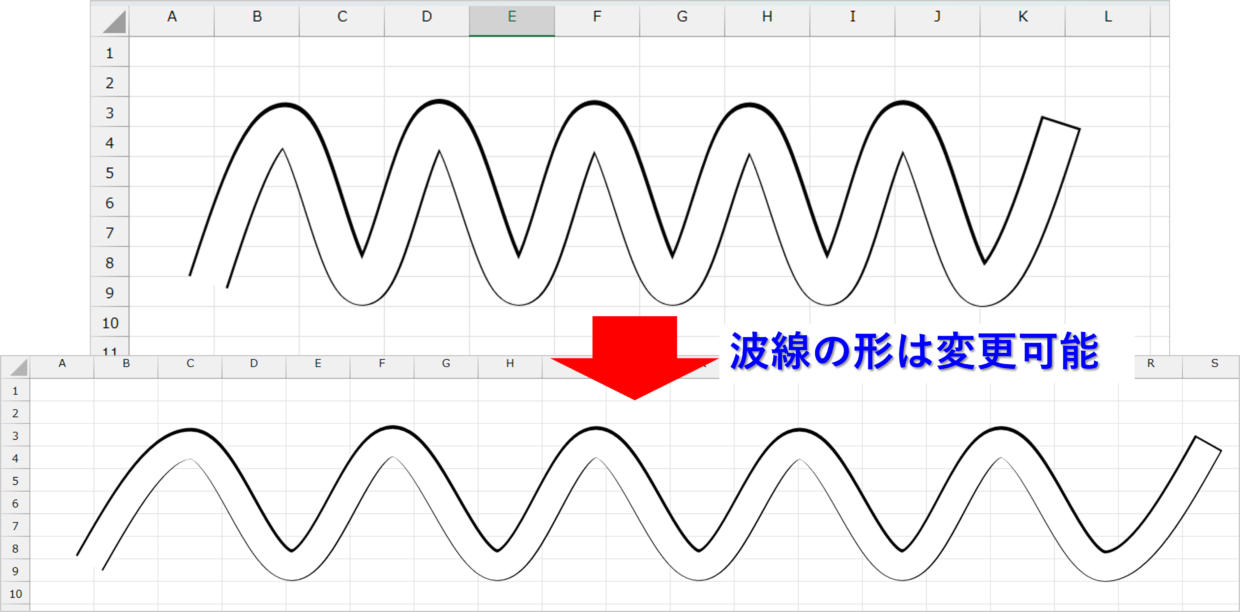
Task: Select column R header in lower sheet
Action: pos(1150,364)
